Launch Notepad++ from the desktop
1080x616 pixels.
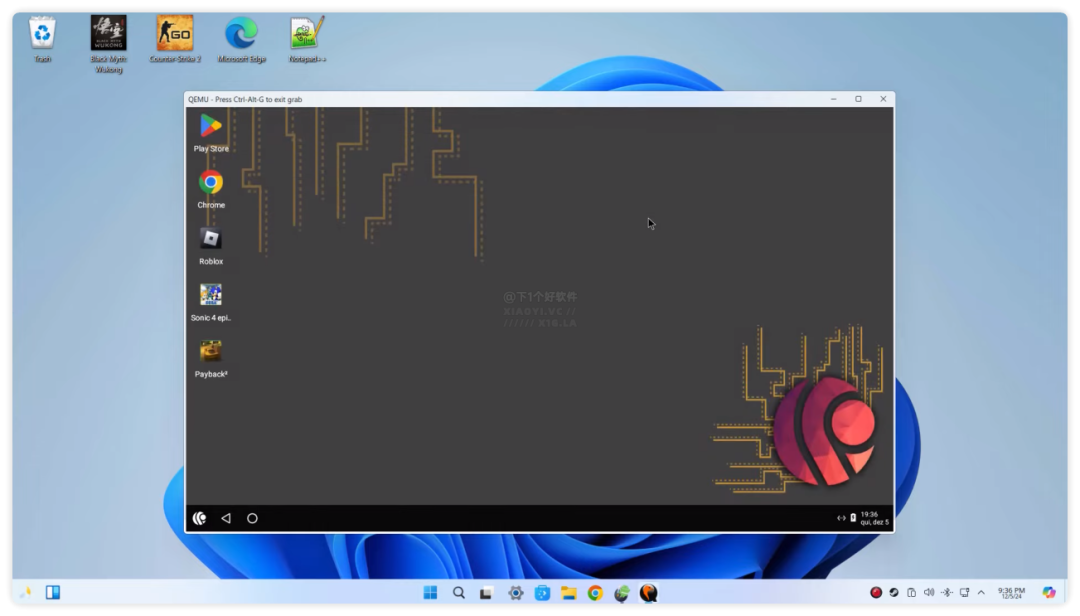pos(307,34)
